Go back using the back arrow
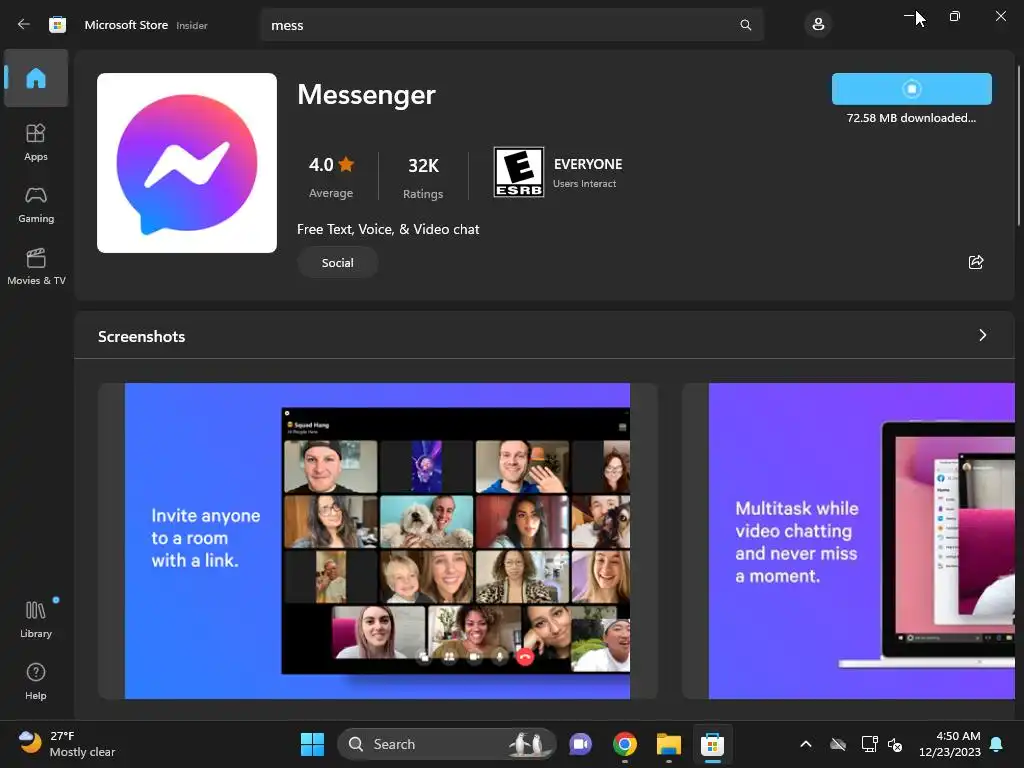The width and height of the screenshot is (1024, 768). [x=24, y=25]
